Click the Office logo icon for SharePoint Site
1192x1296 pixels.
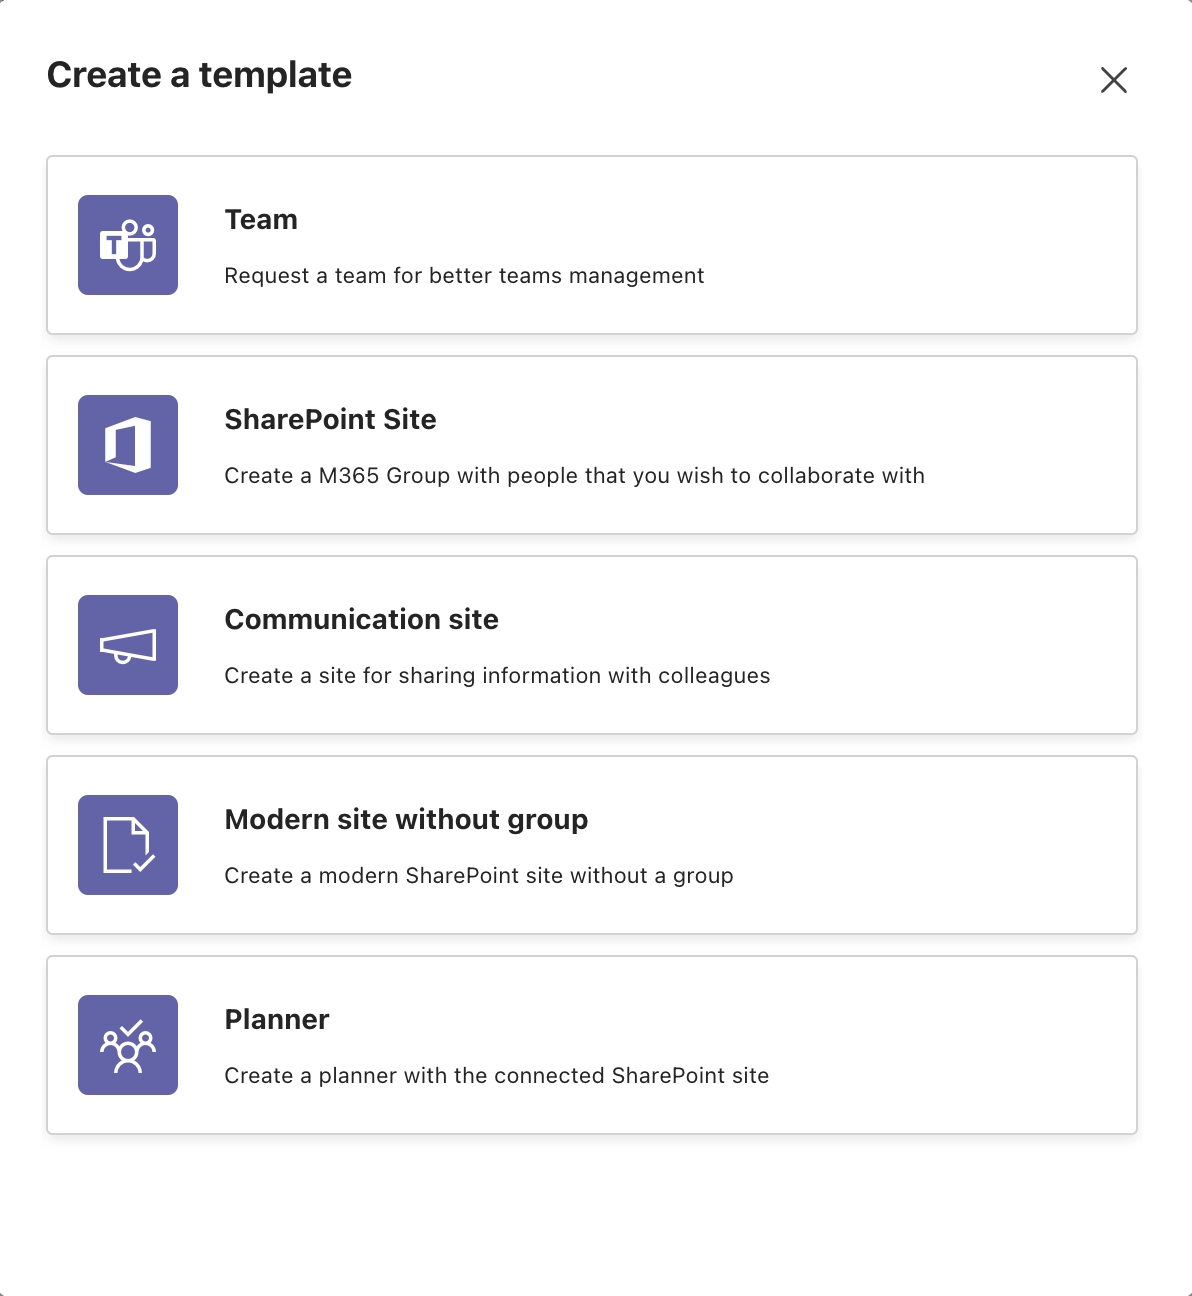[128, 445]
